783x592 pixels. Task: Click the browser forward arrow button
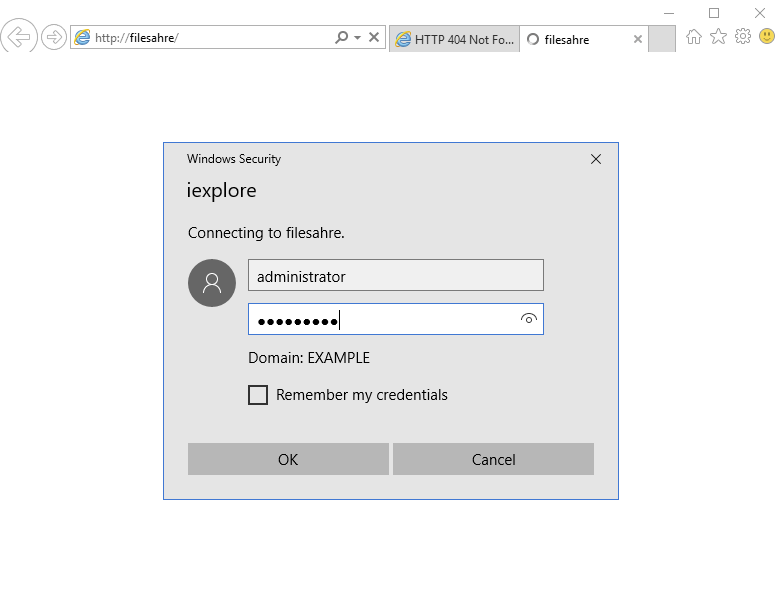point(53,37)
